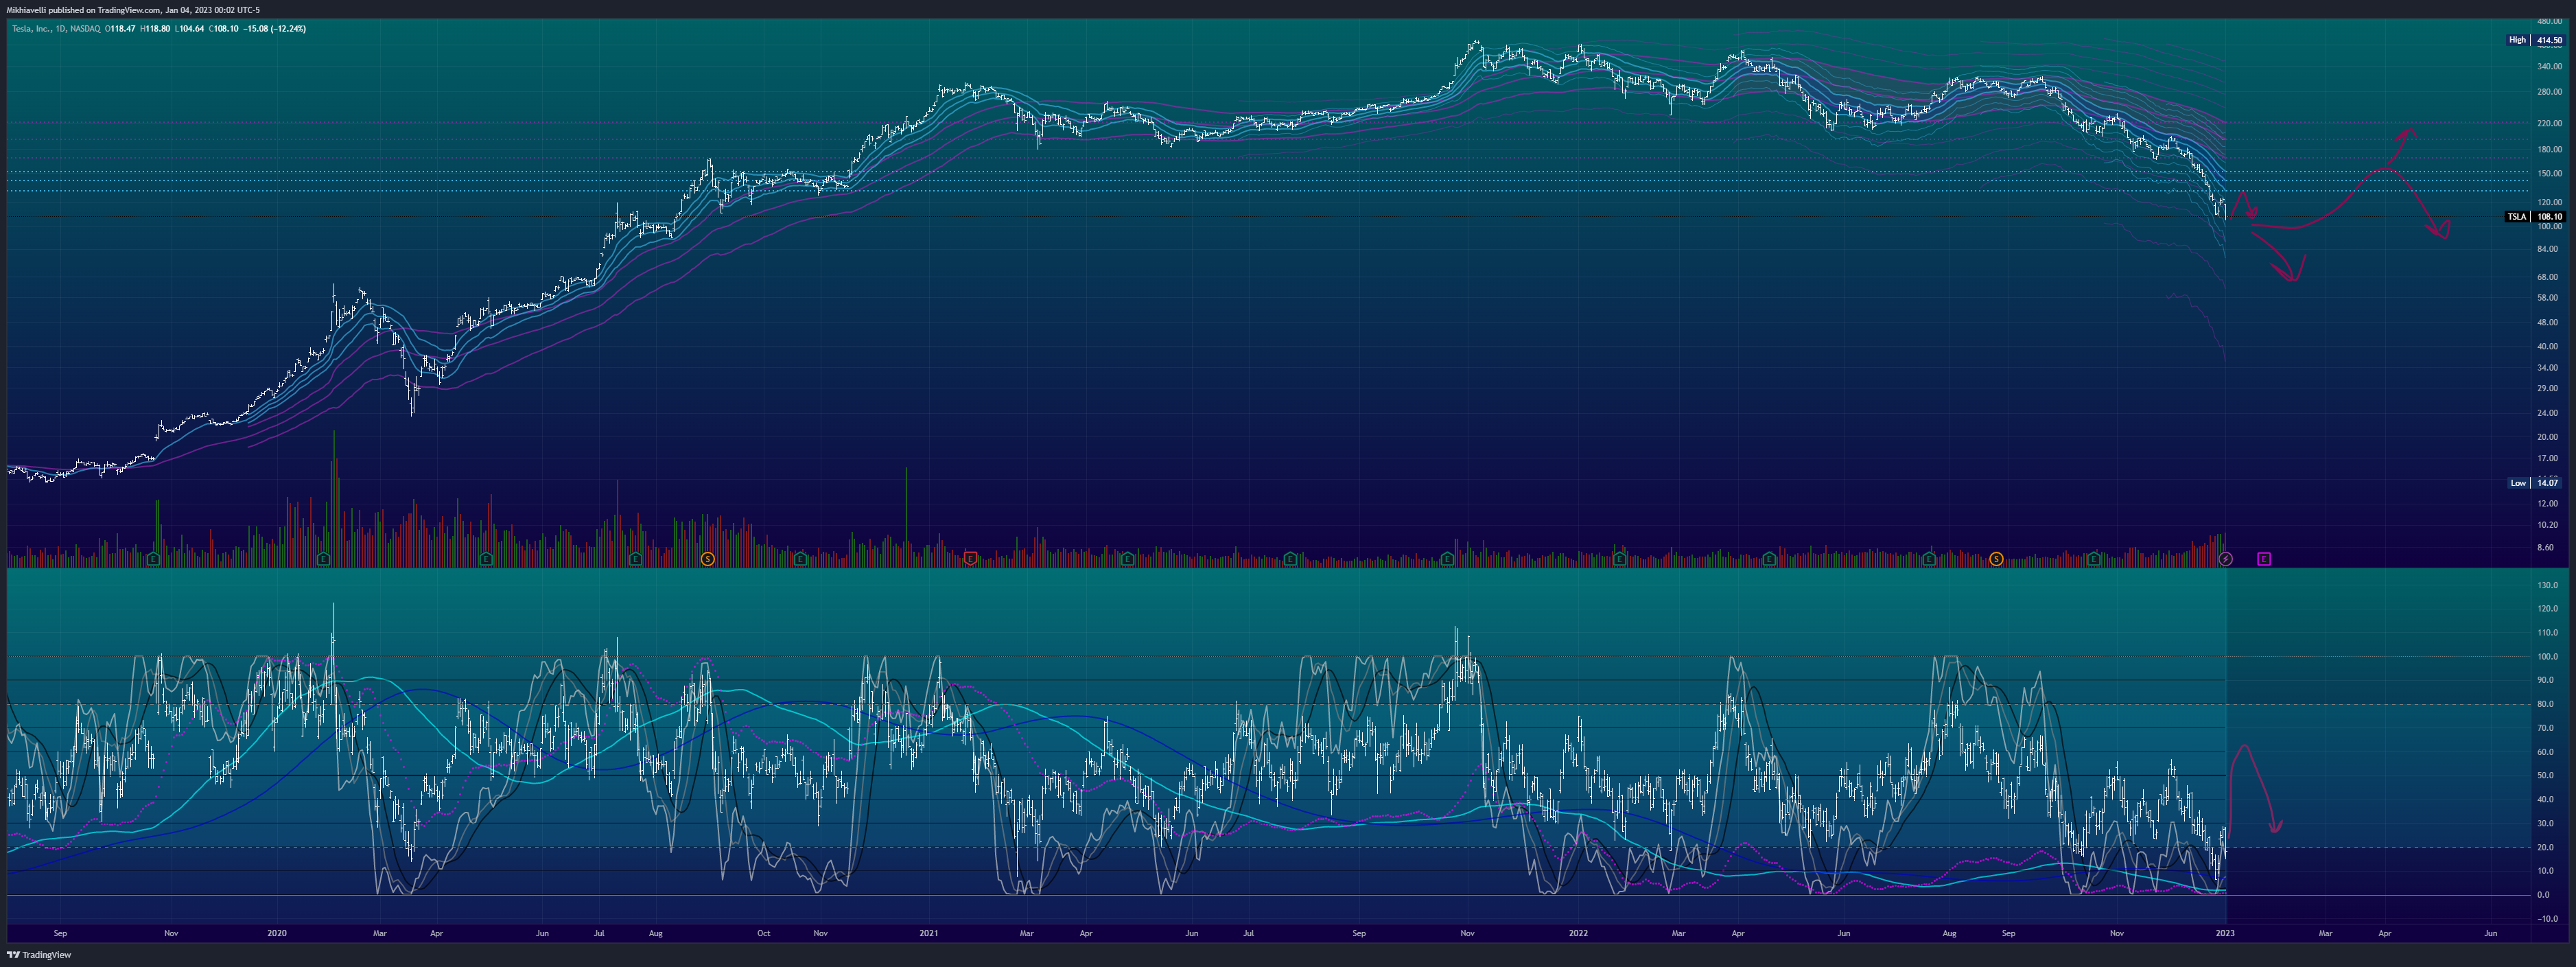Click the earnings marker in late April 2020

pos(486,559)
